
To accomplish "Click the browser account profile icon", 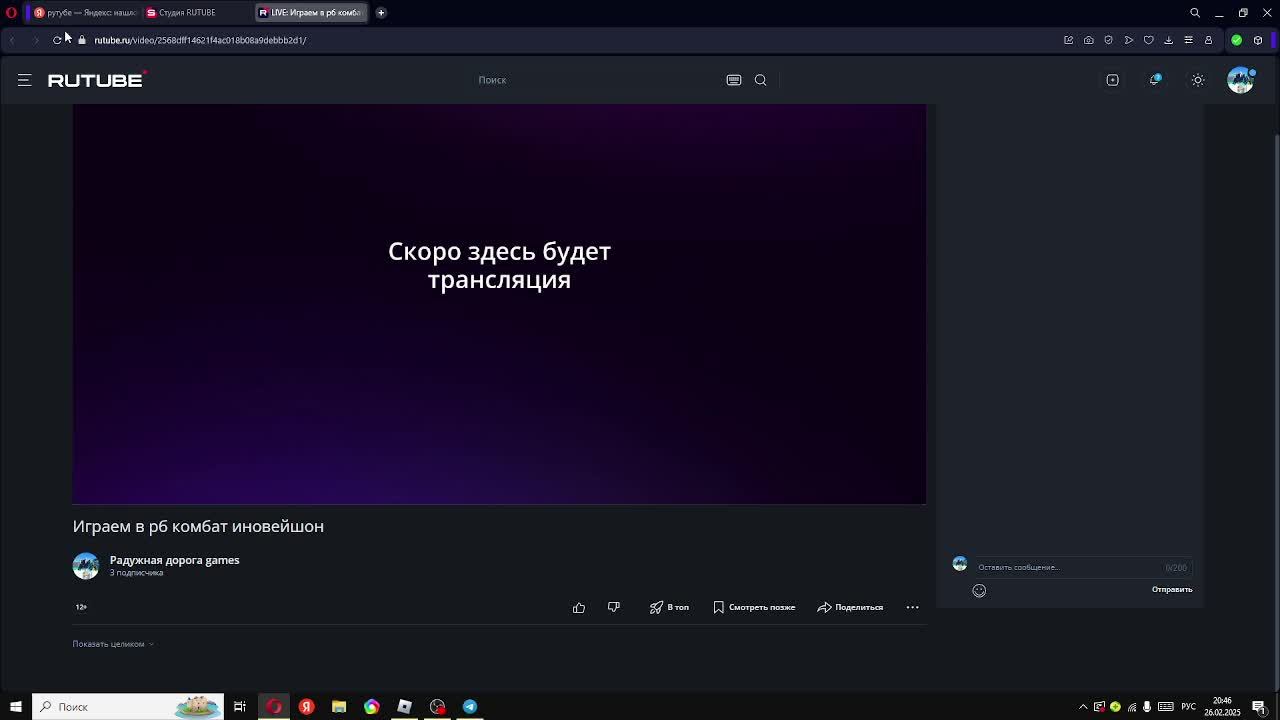I will point(1208,40).
